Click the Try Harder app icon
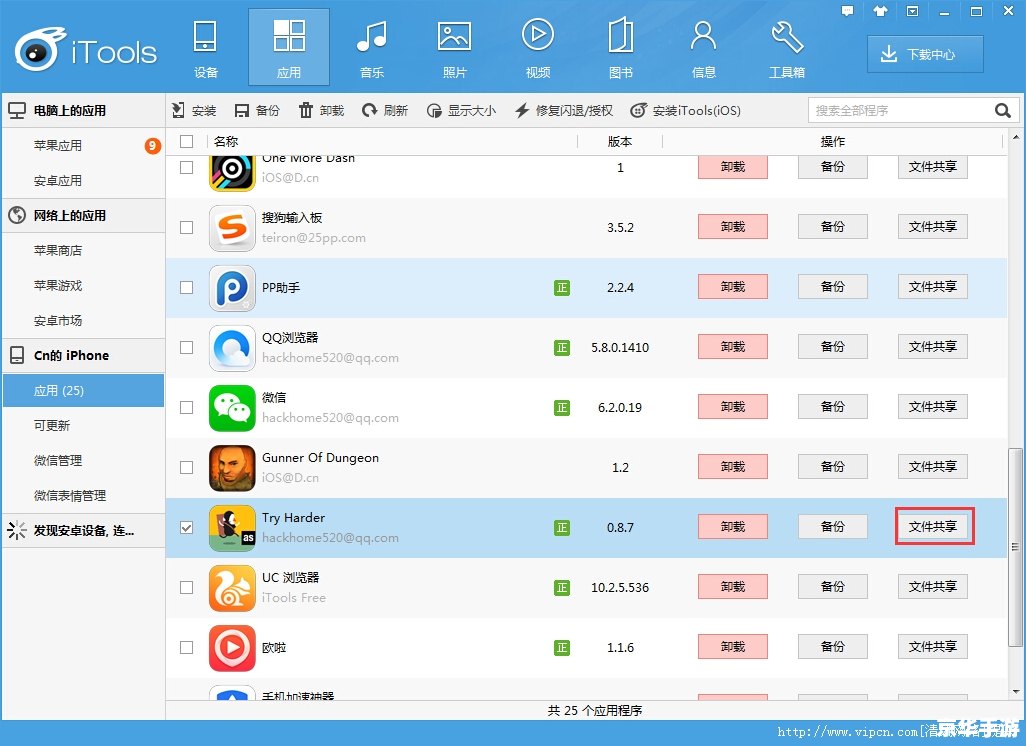 232,527
